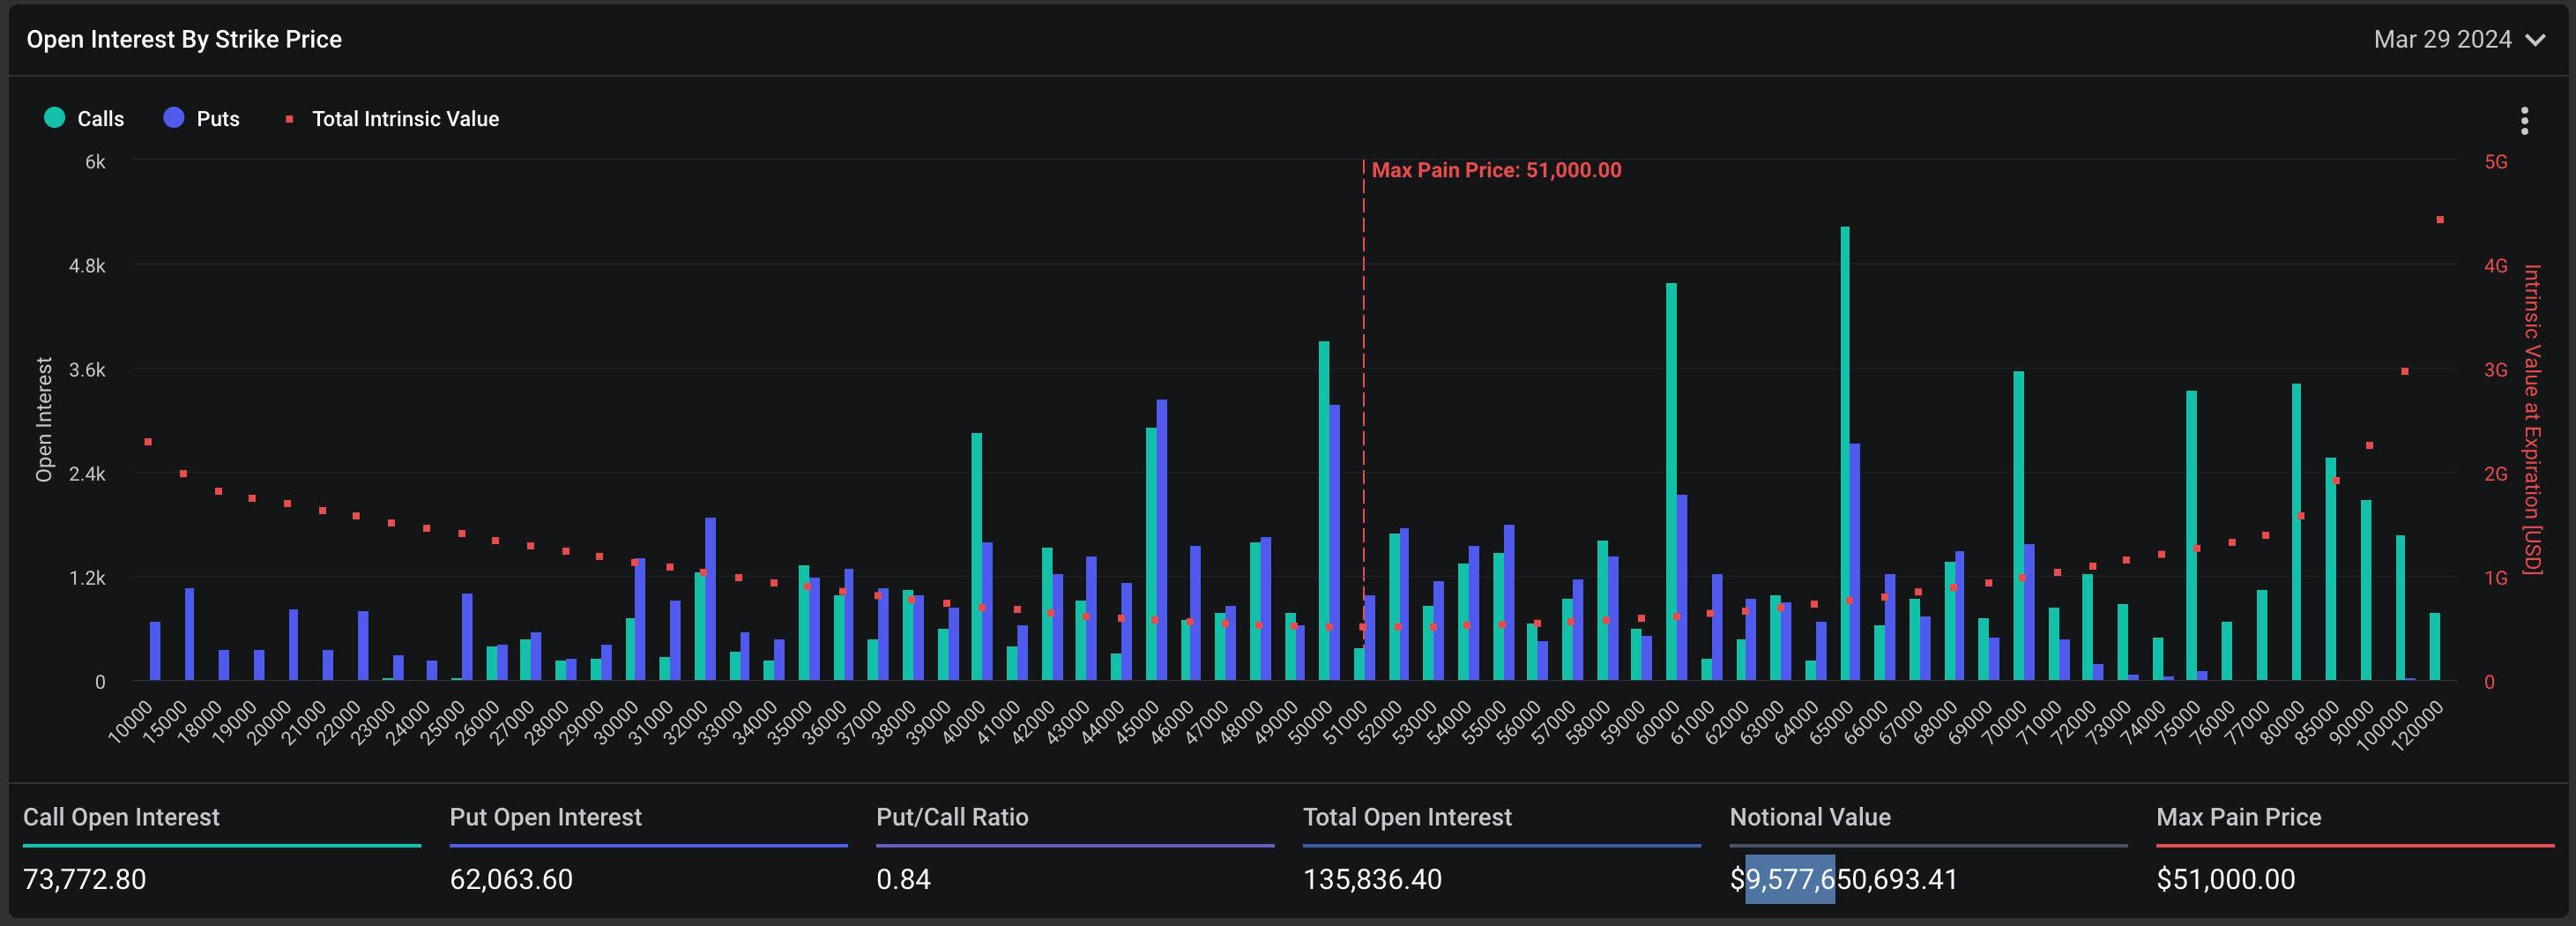Image resolution: width=2576 pixels, height=926 pixels.
Task: Click the Max Pain Price $51,000.00 value
Action: pos(2225,879)
